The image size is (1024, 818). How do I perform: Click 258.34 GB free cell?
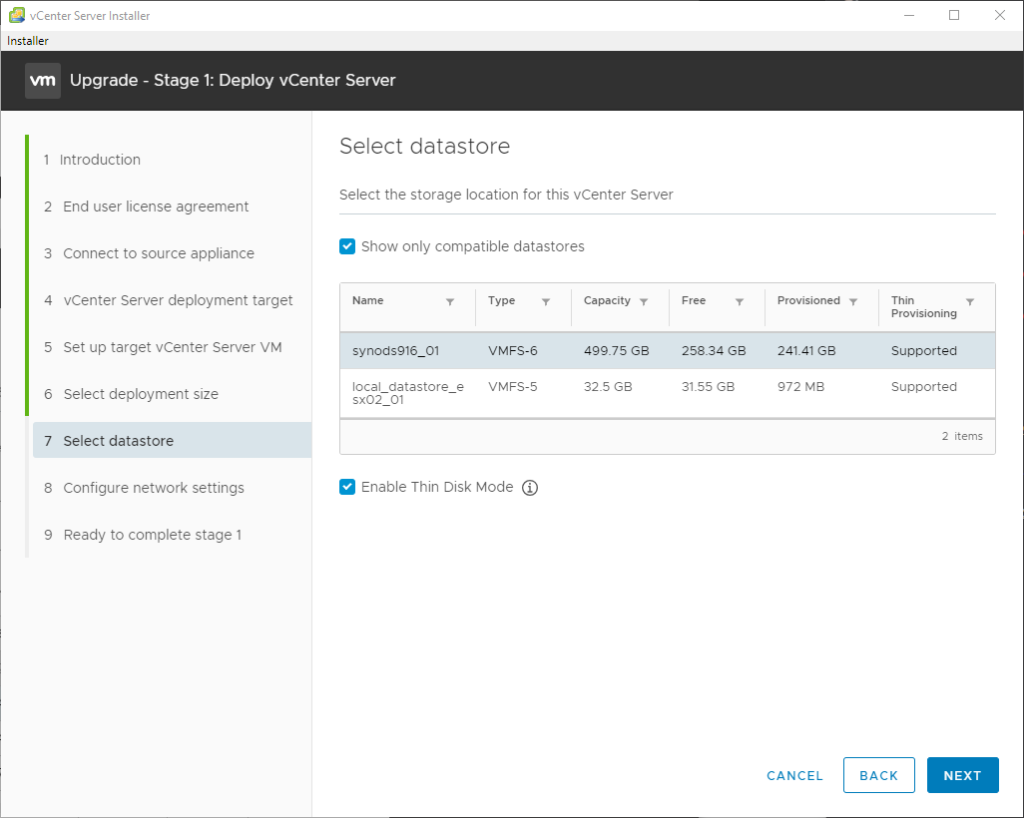[713, 351]
